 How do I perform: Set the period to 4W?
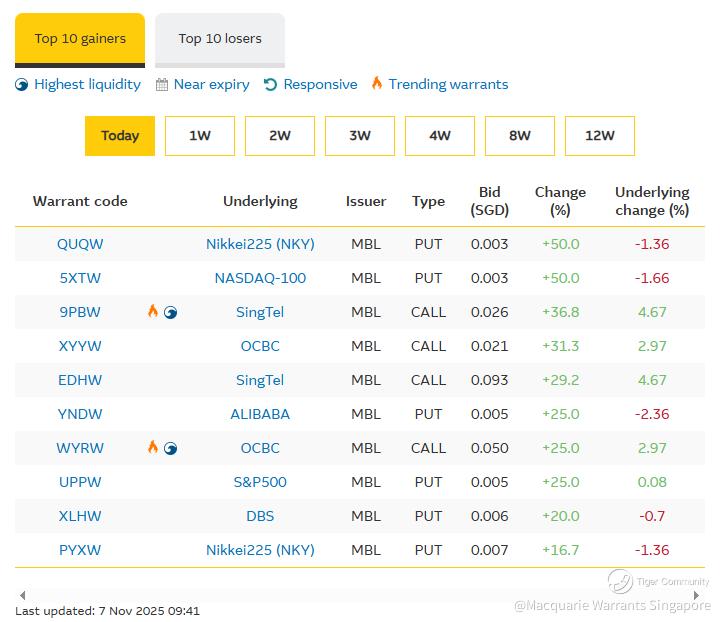440,136
